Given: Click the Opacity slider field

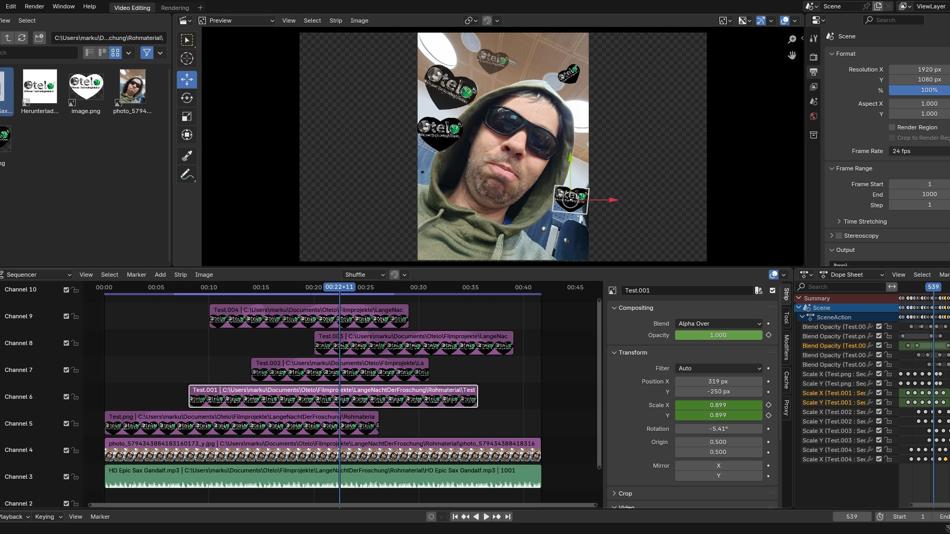Looking at the screenshot, I should (x=718, y=336).
